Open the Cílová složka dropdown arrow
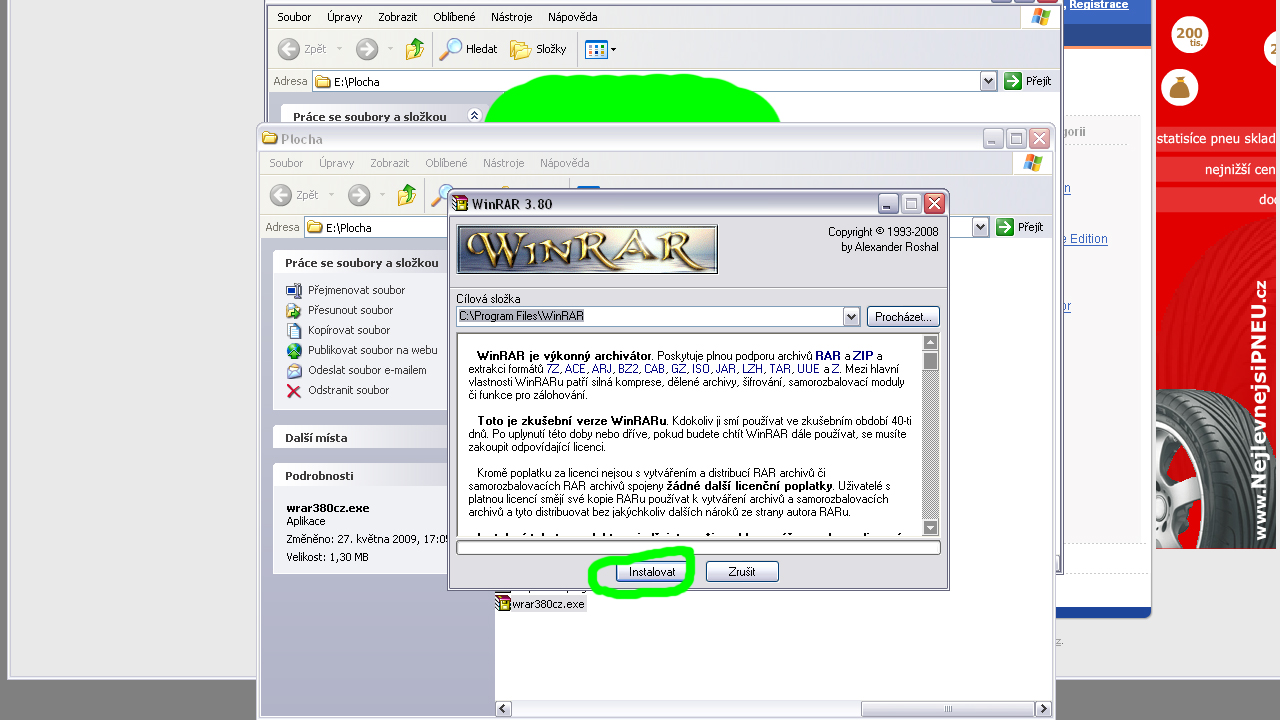The width and height of the screenshot is (1280, 720). tap(851, 317)
